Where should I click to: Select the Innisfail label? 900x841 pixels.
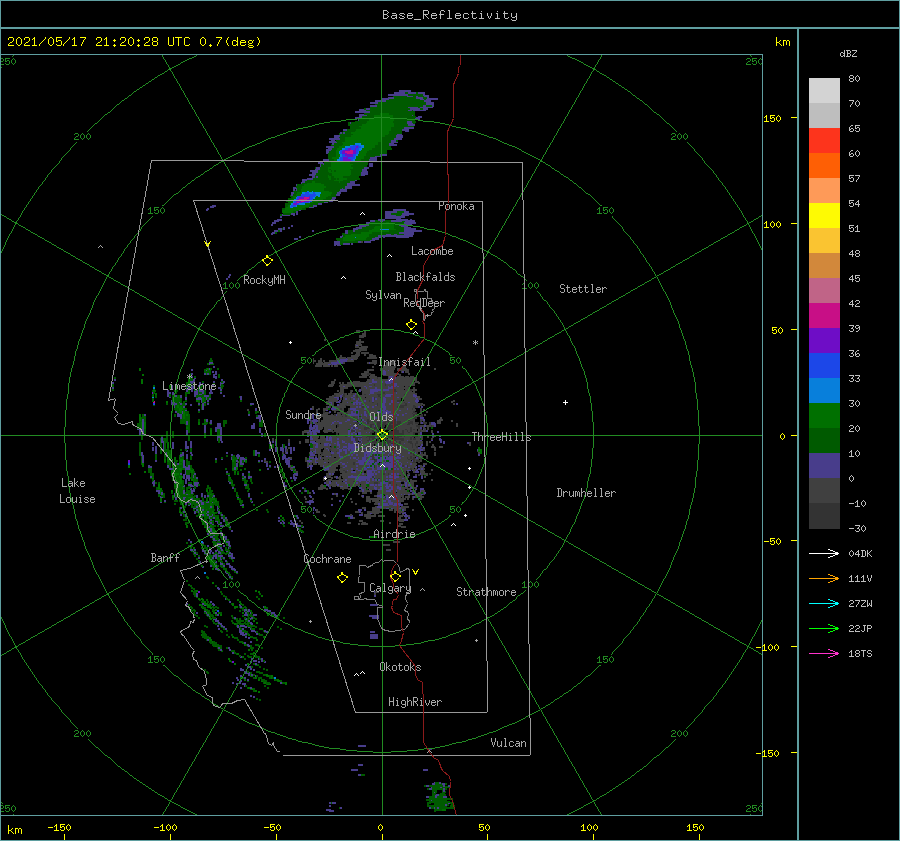(404, 362)
